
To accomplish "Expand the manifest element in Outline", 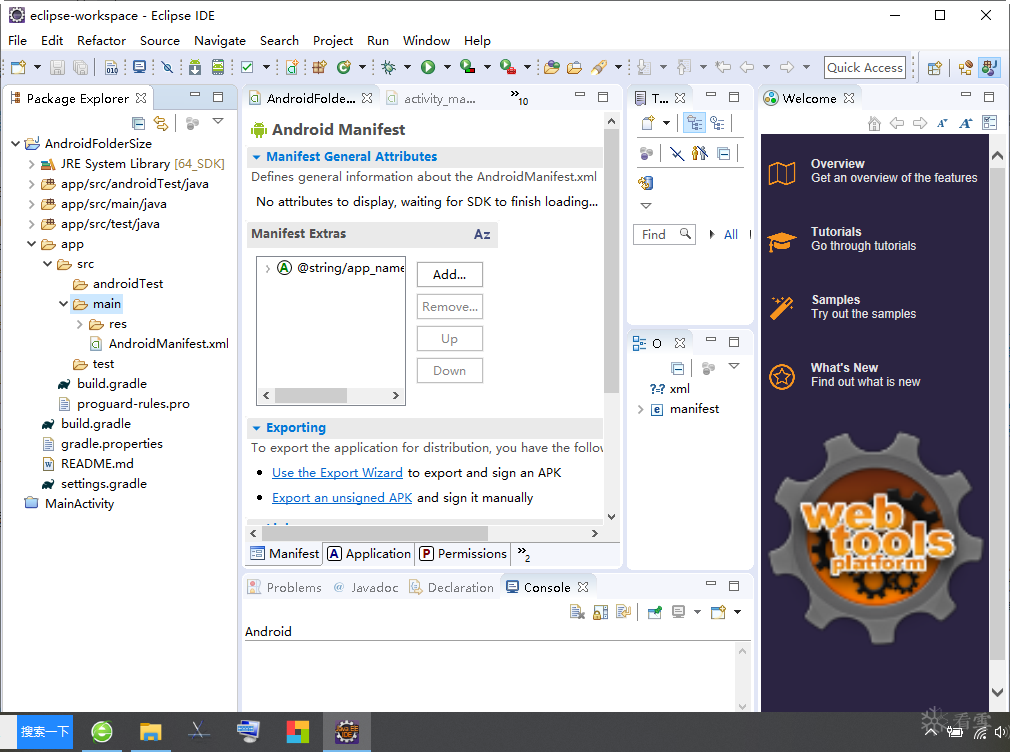I will click(x=640, y=409).
